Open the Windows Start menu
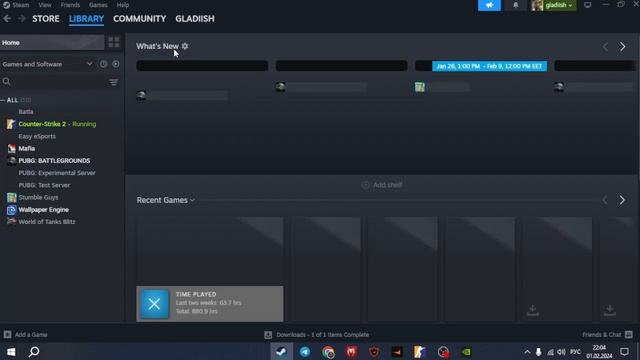 (11, 352)
